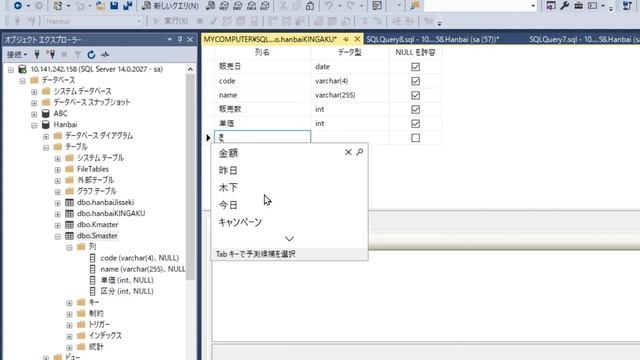Collapse the テーブル folder
This screenshot has height=360, width=640.
46,147
